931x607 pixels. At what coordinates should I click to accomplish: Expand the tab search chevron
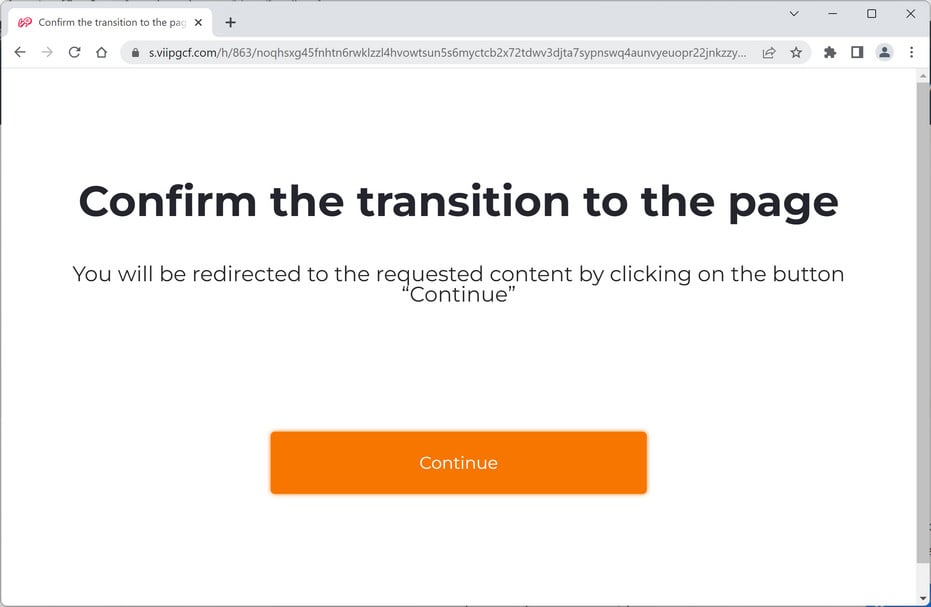(794, 14)
